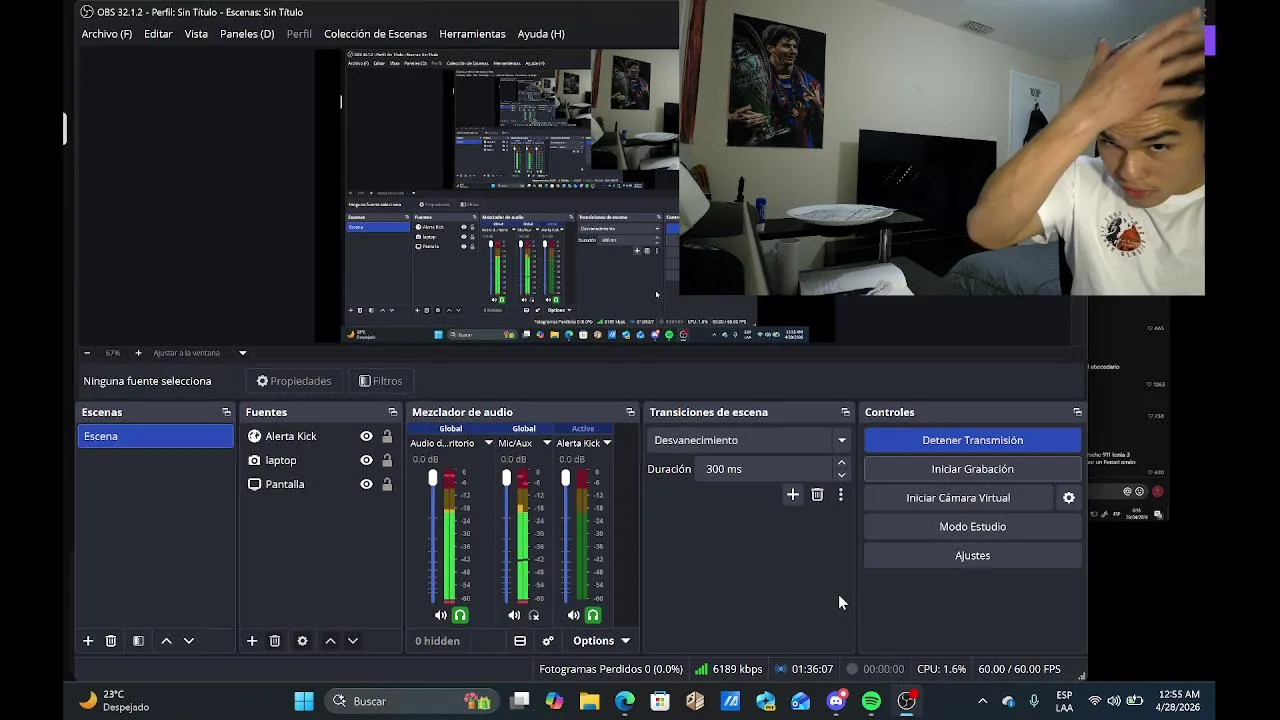This screenshot has width=1280, height=720.
Task: Hide the Pantalla source
Action: (x=366, y=484)
